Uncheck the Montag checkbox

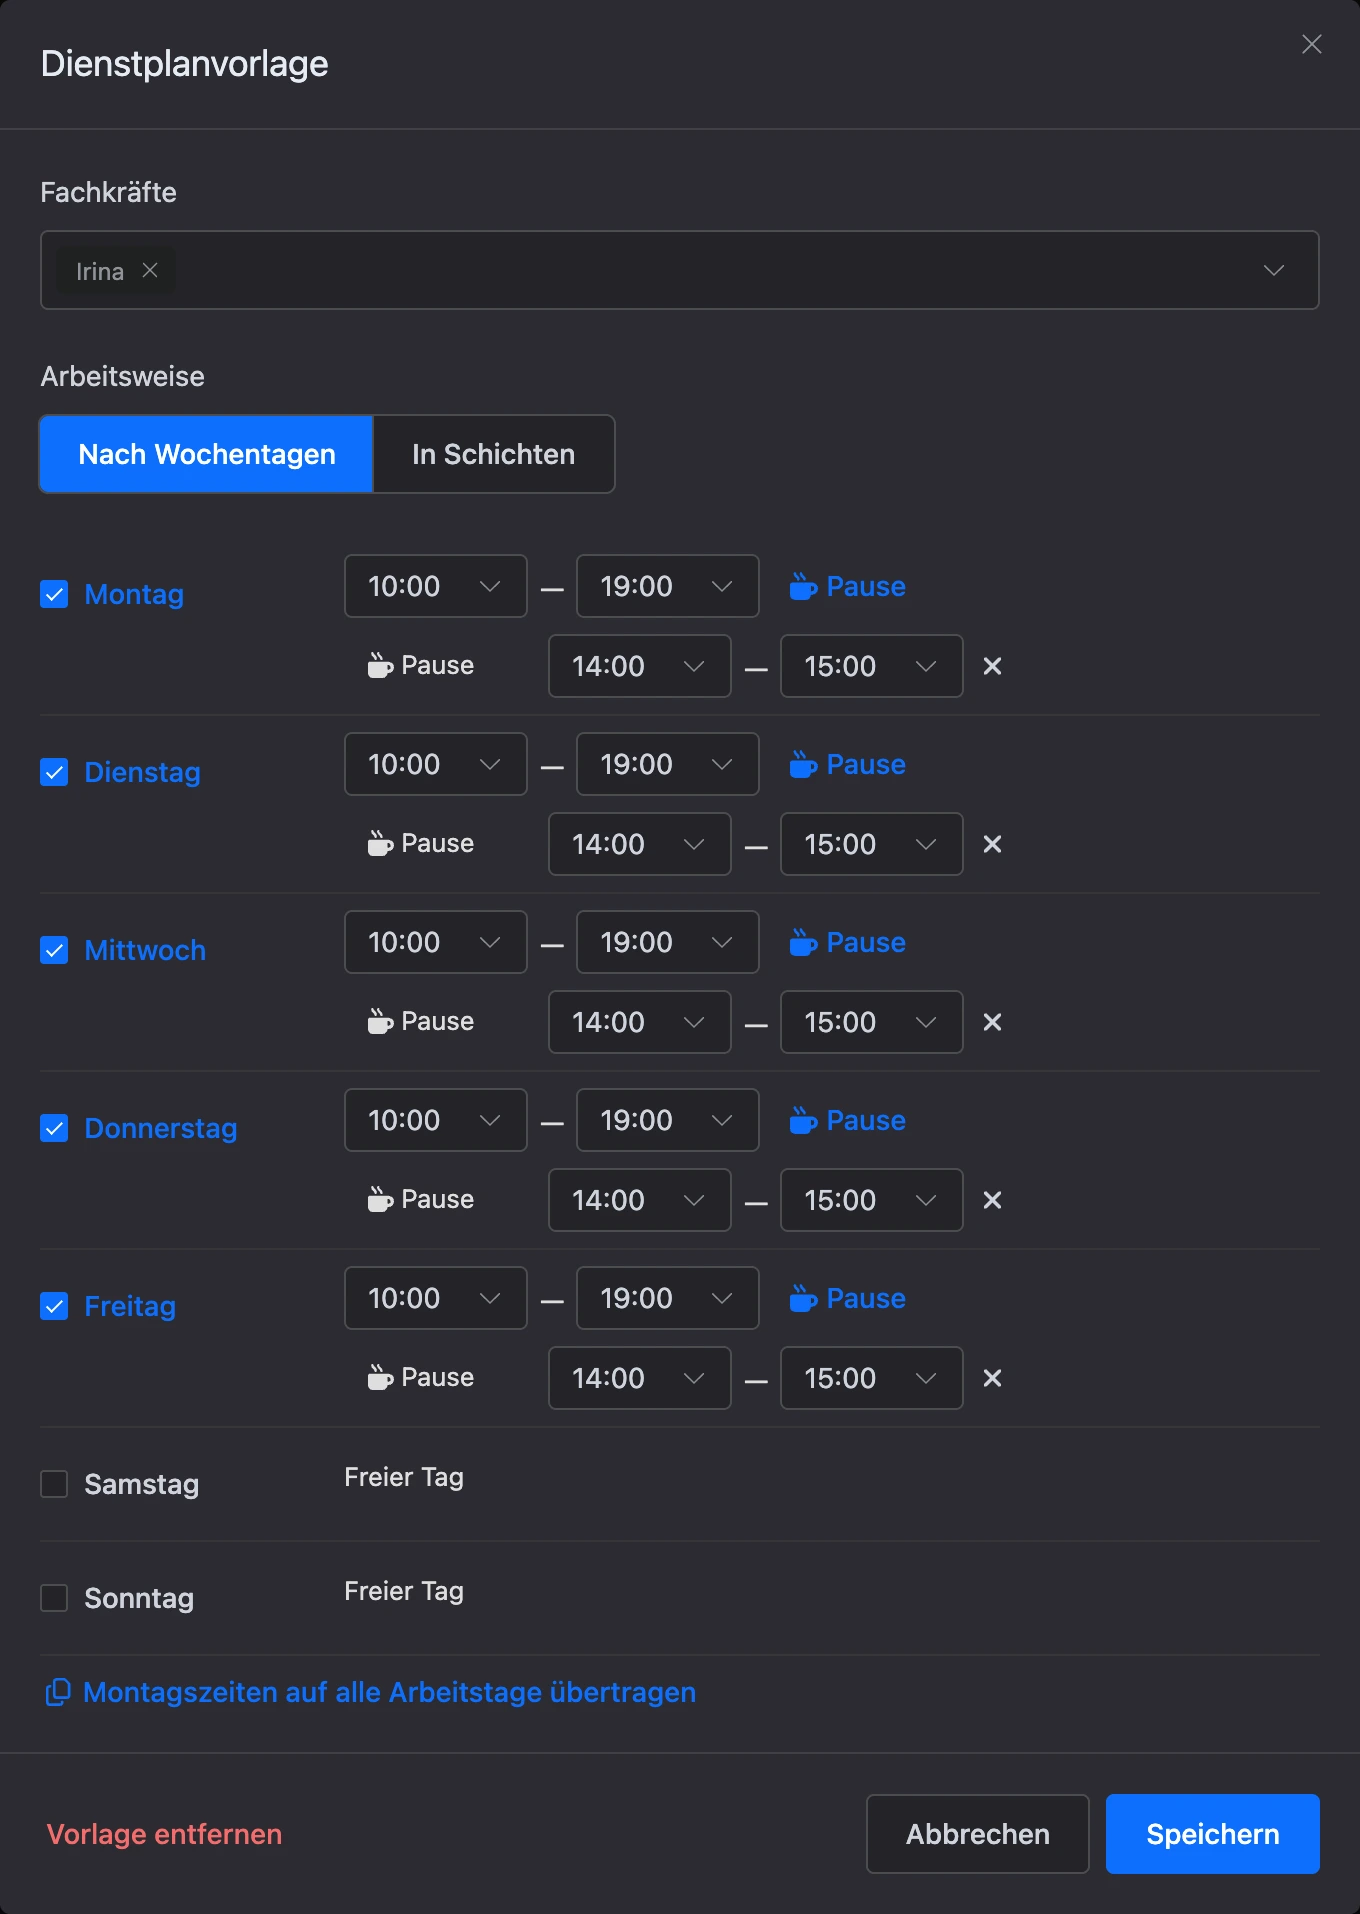pos(54,594)
